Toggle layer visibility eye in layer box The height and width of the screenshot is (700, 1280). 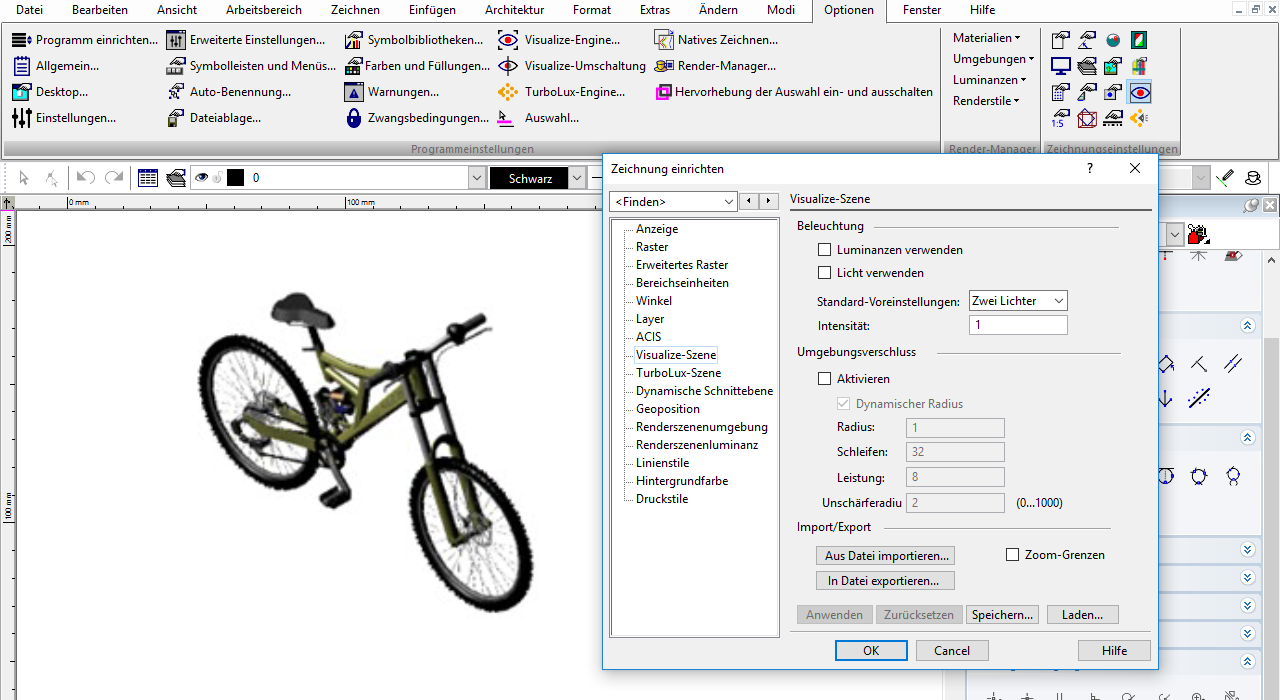(x=201, y=178)
